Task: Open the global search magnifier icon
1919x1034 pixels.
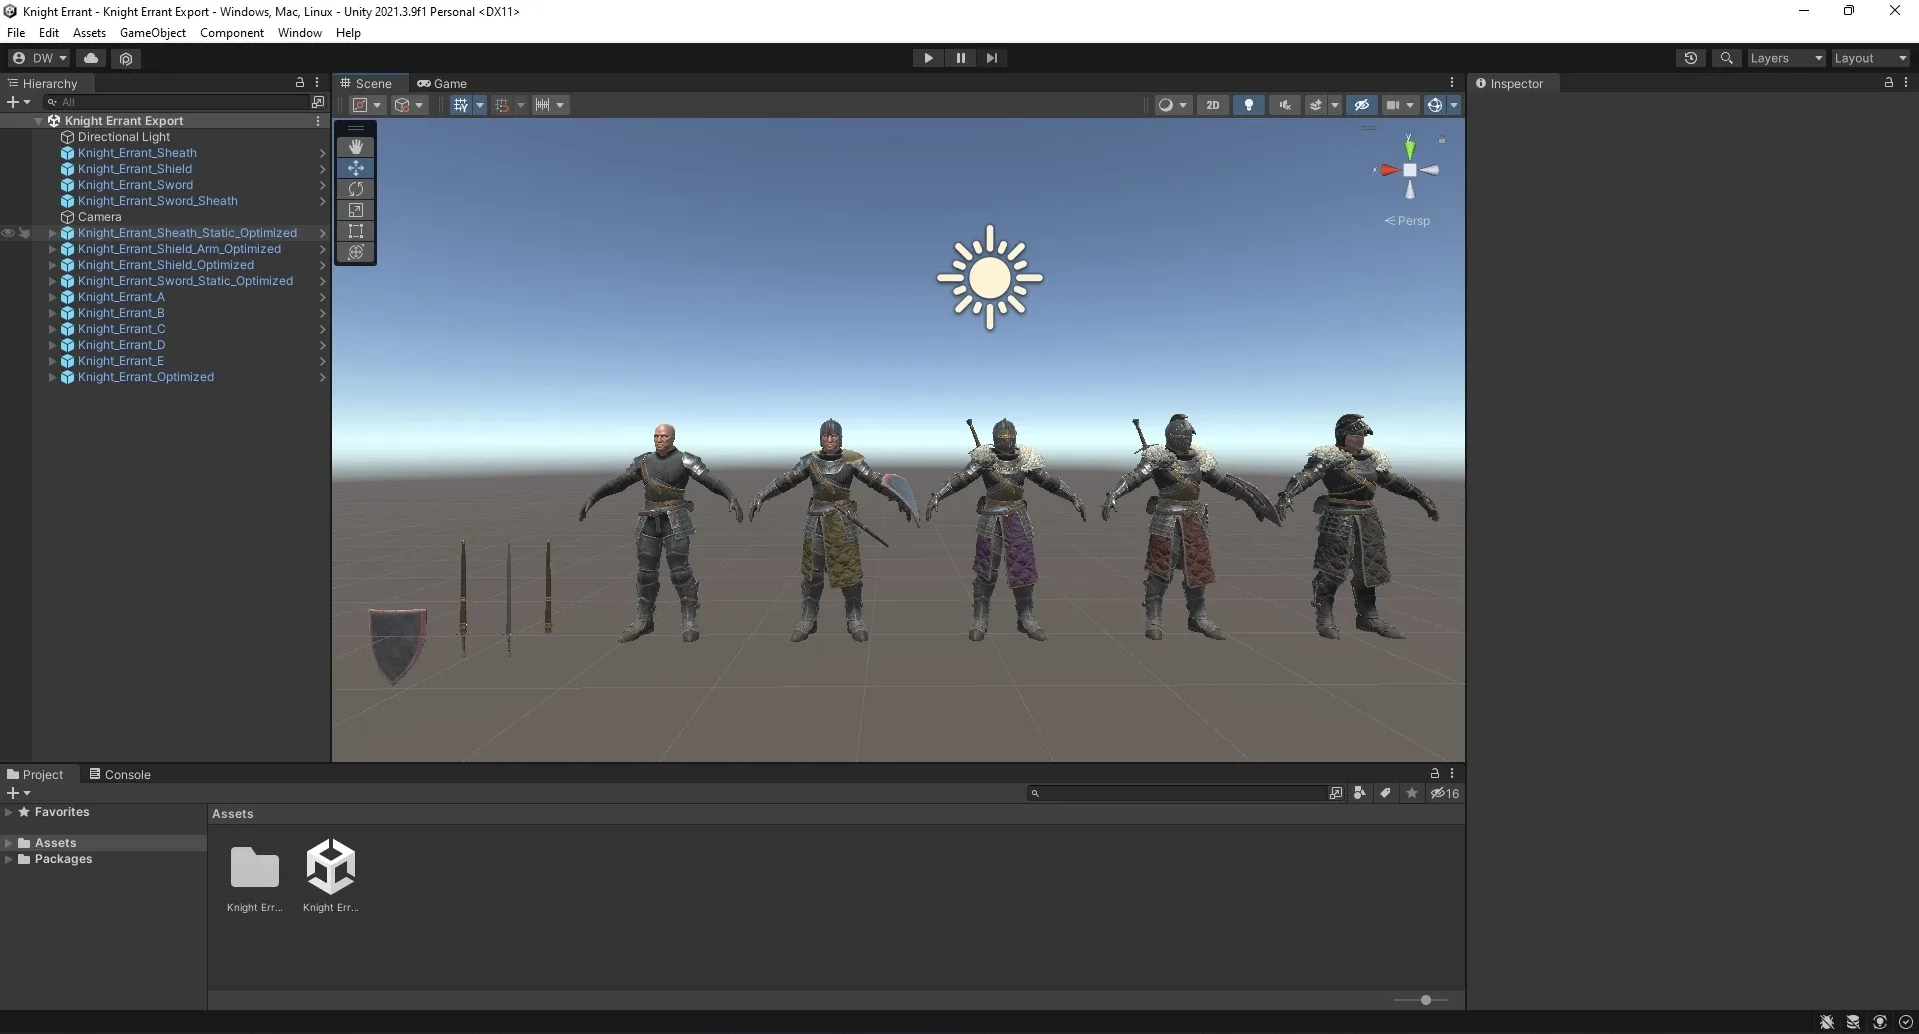Action: pos(1726,58)
